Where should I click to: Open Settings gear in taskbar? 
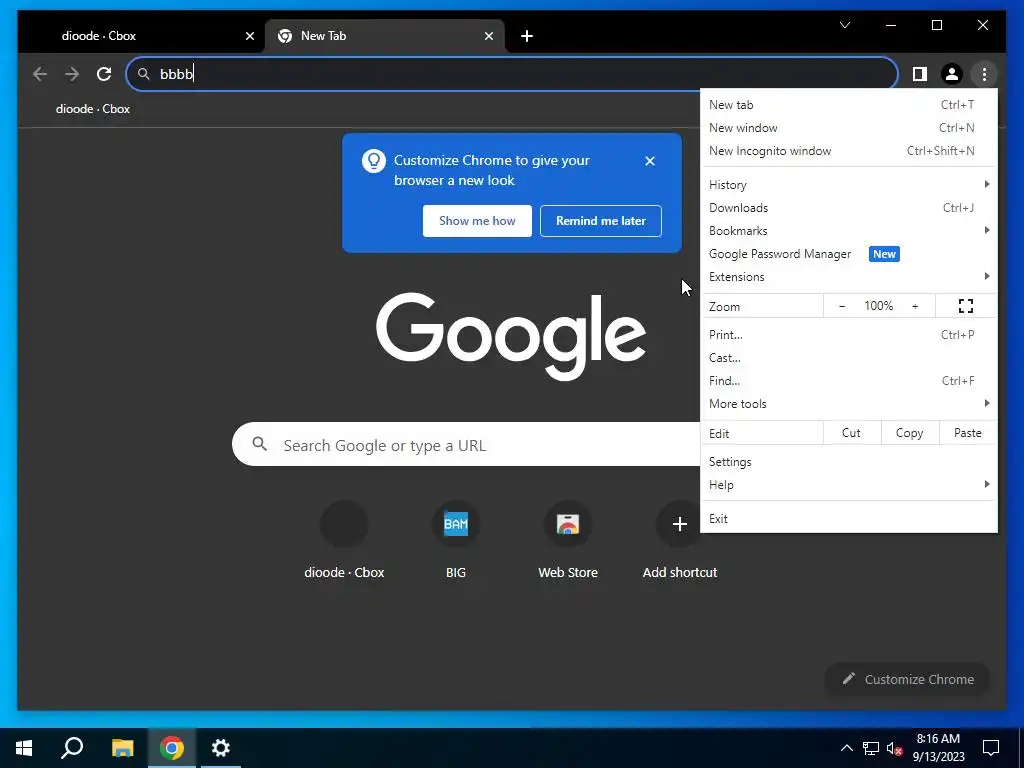[221, 748]
